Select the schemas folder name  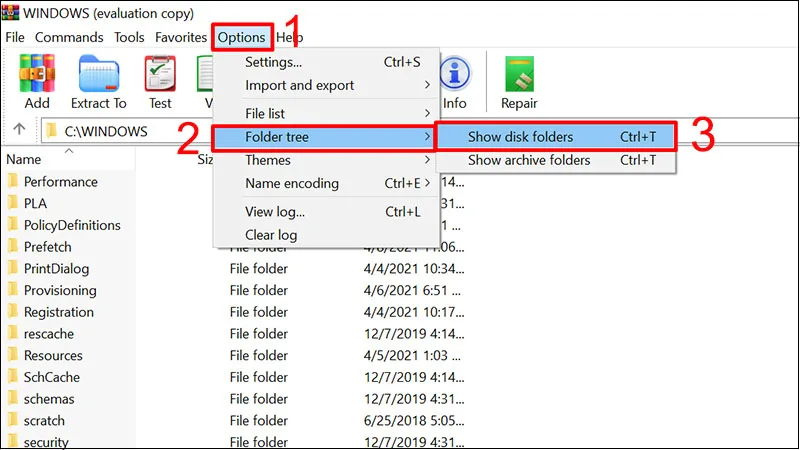(x=49, y=399)
